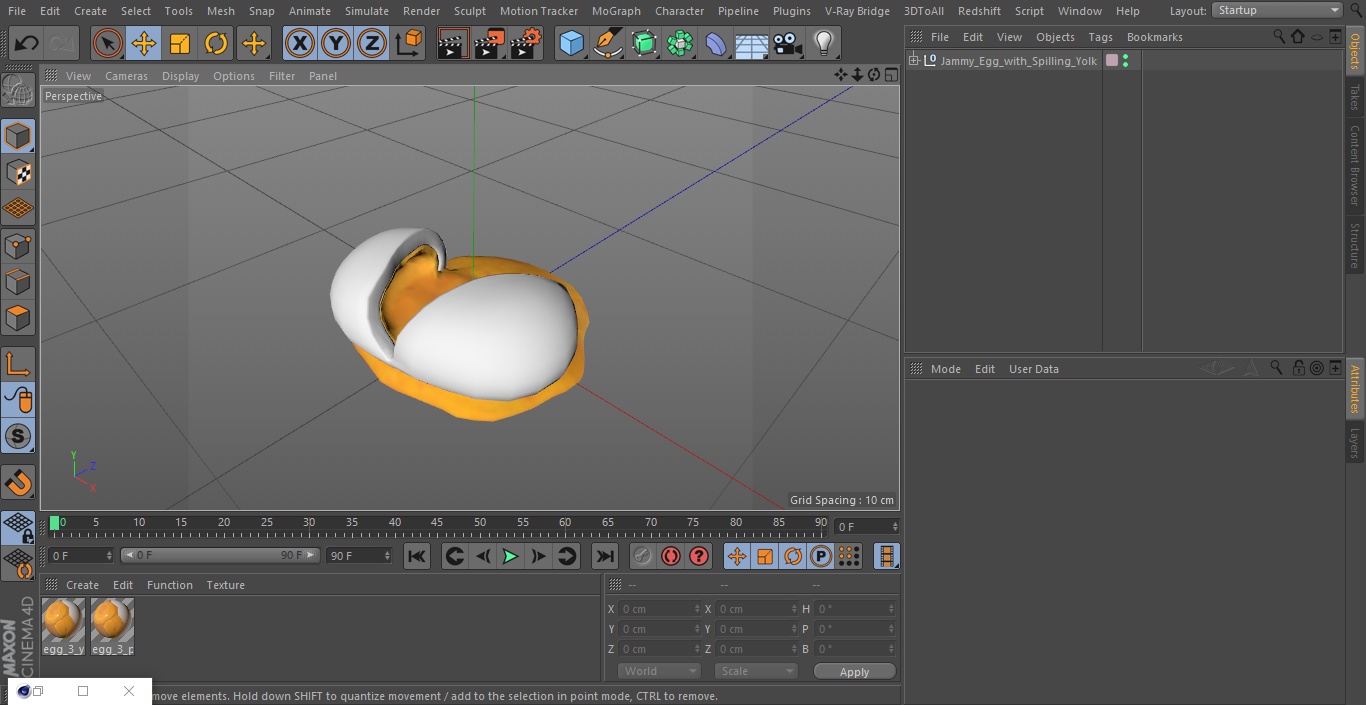Switch to Model mode
The width and height of the screenshot is (1366, 705).
[18, 136]
